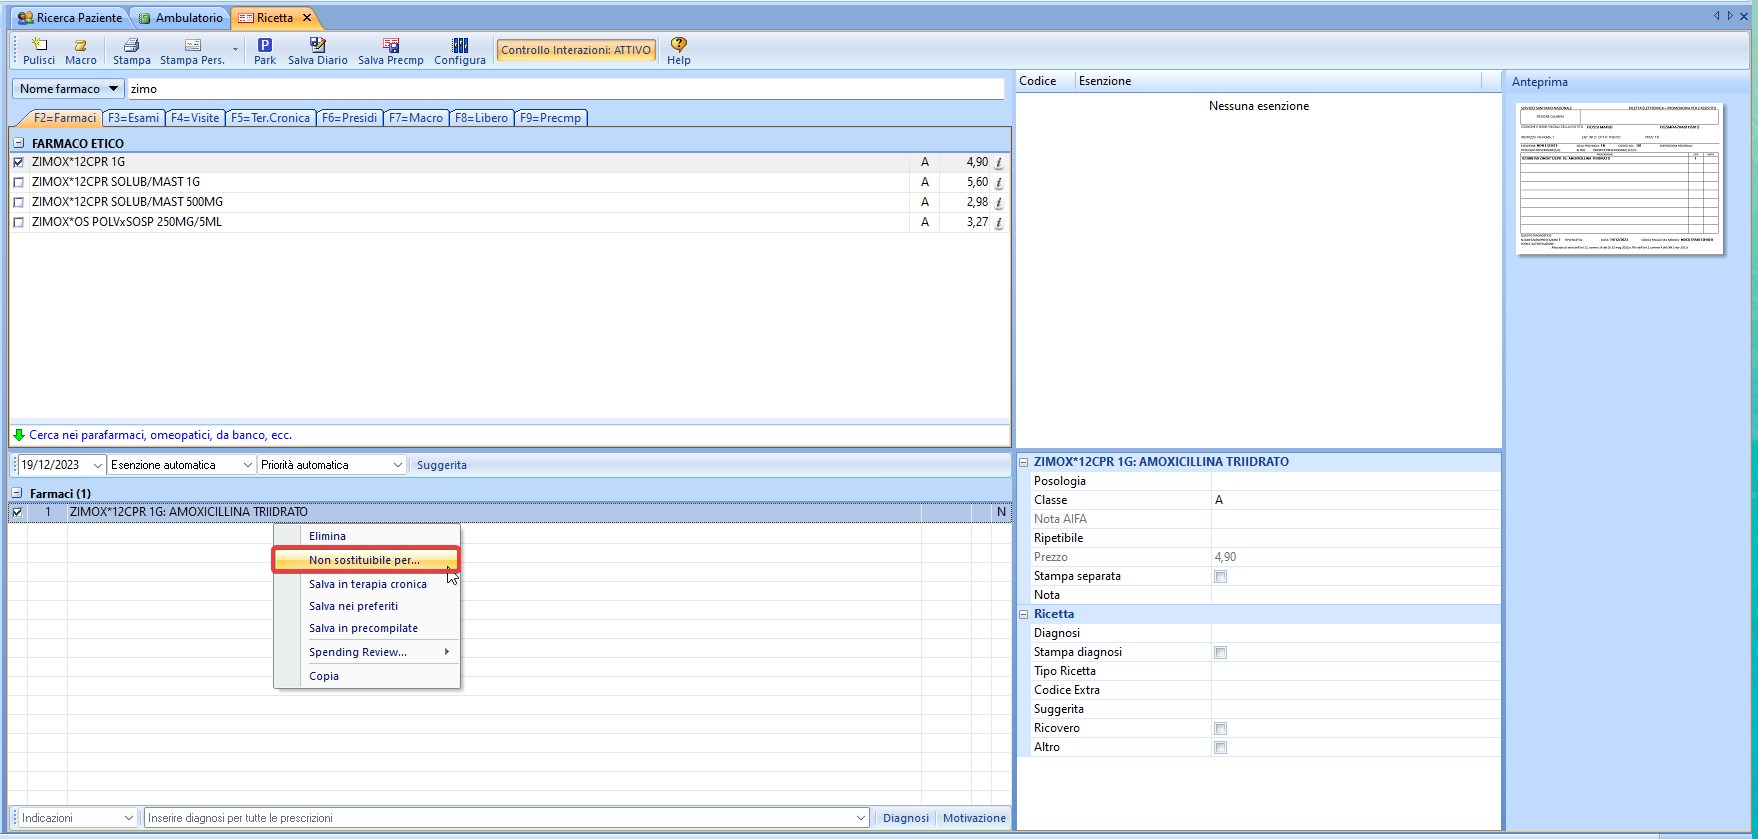Switch to F3=Esami tab
Image resolution: width=1758 pixels, height=839 pixels.
(134, 118)
